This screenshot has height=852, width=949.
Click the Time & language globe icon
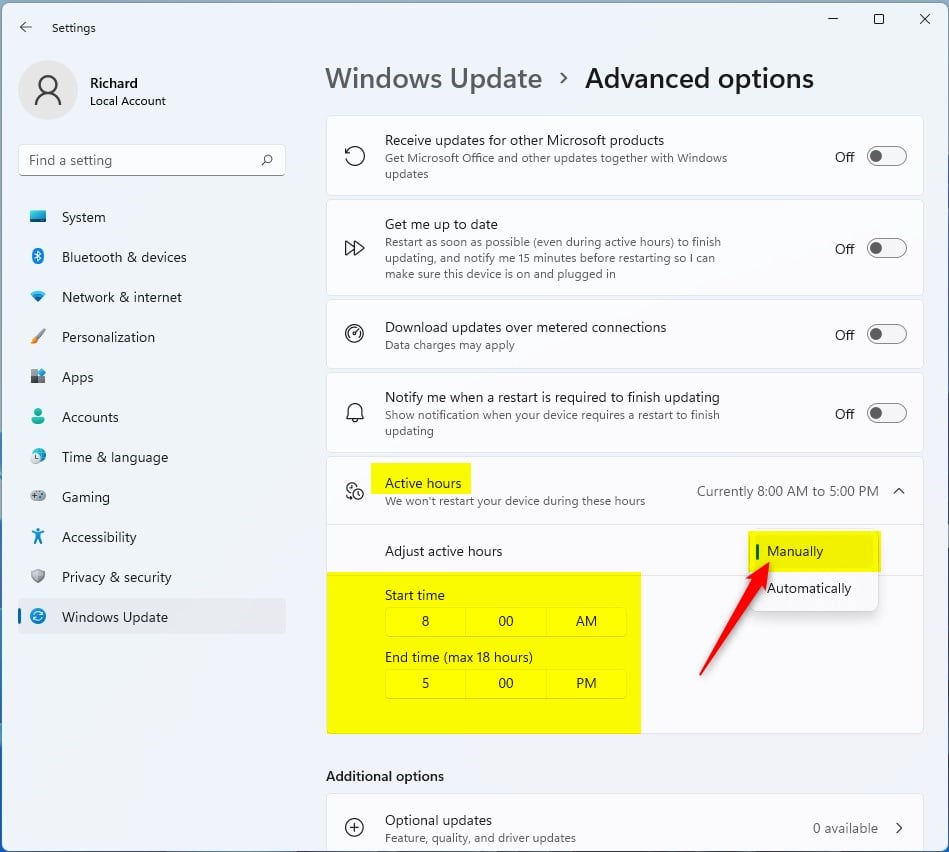[x=38, y=456]
